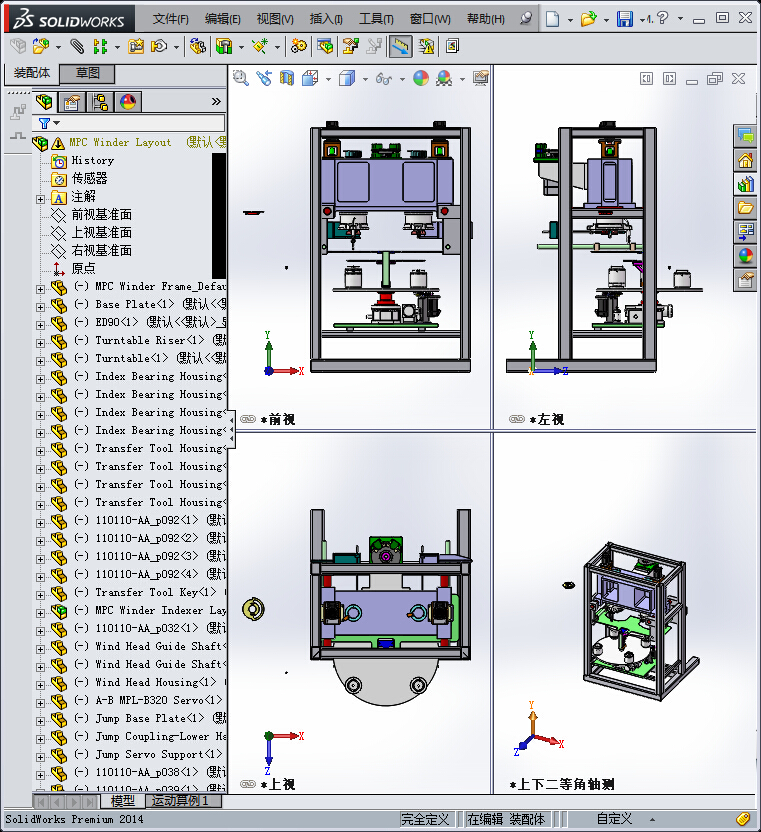This screenshot has width=761, height=832.
Task: Switch to the 模型 bottom tab
Action: click(123, 801)
